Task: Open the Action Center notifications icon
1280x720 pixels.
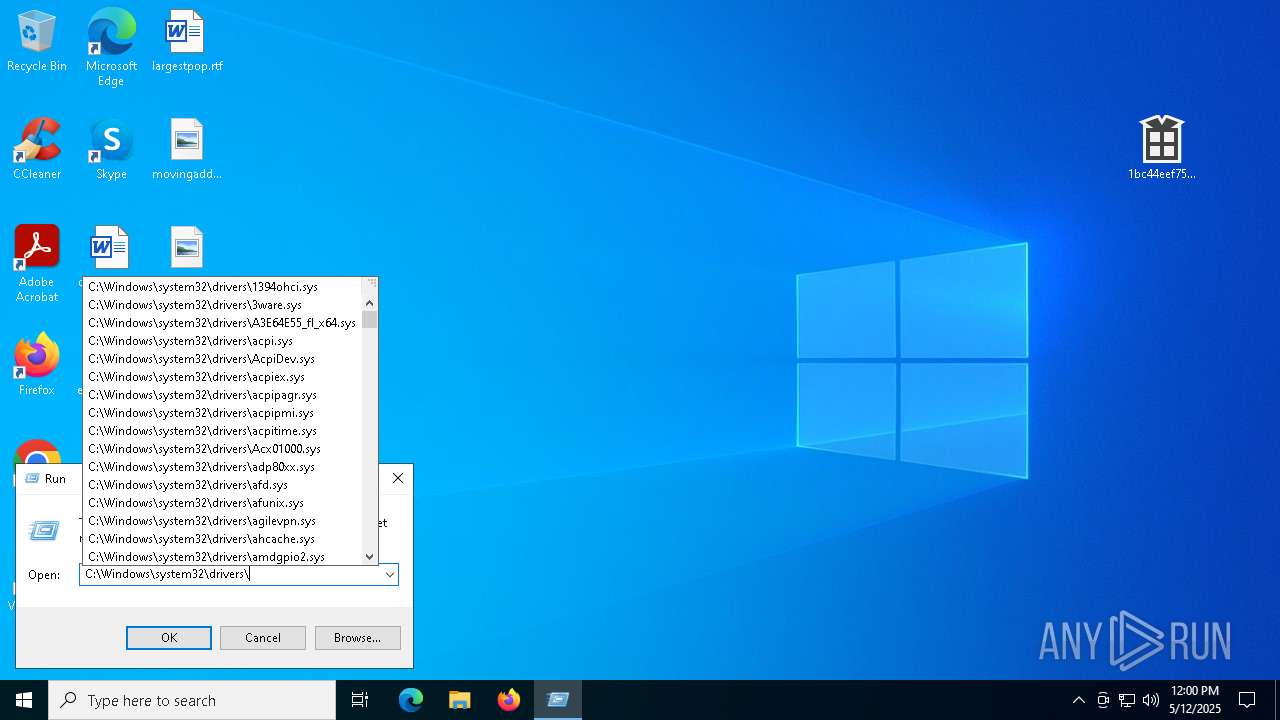Action: click(1247, 700)
